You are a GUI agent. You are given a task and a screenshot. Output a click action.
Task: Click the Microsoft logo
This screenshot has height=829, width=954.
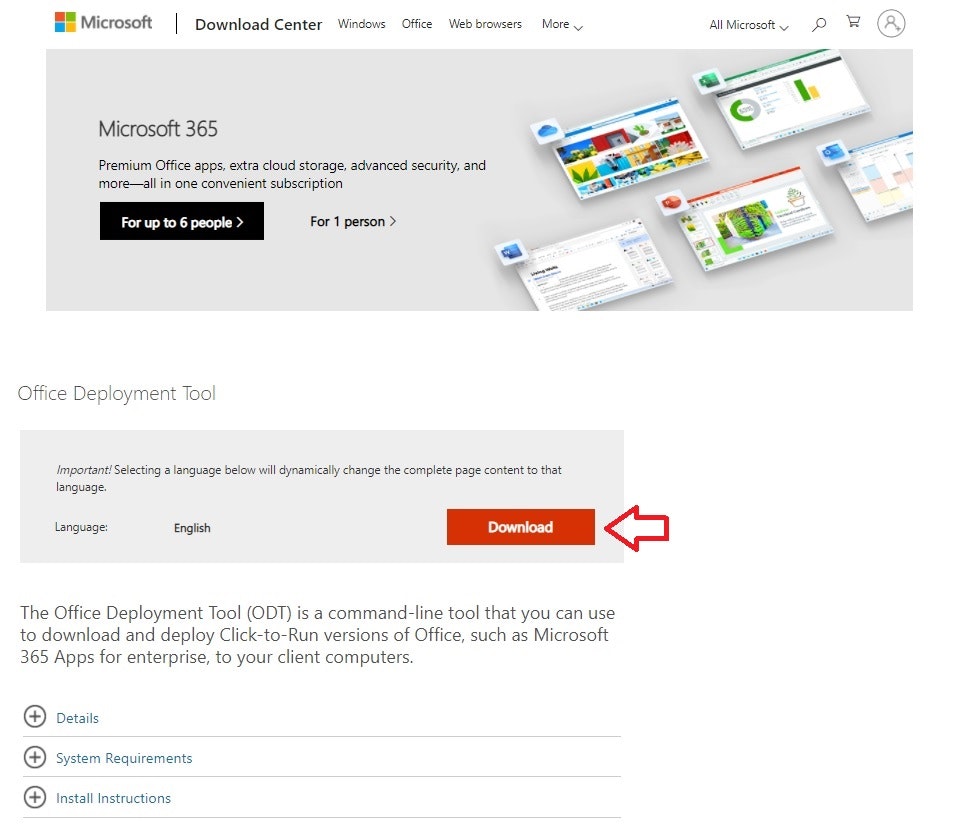click(103, 23)
